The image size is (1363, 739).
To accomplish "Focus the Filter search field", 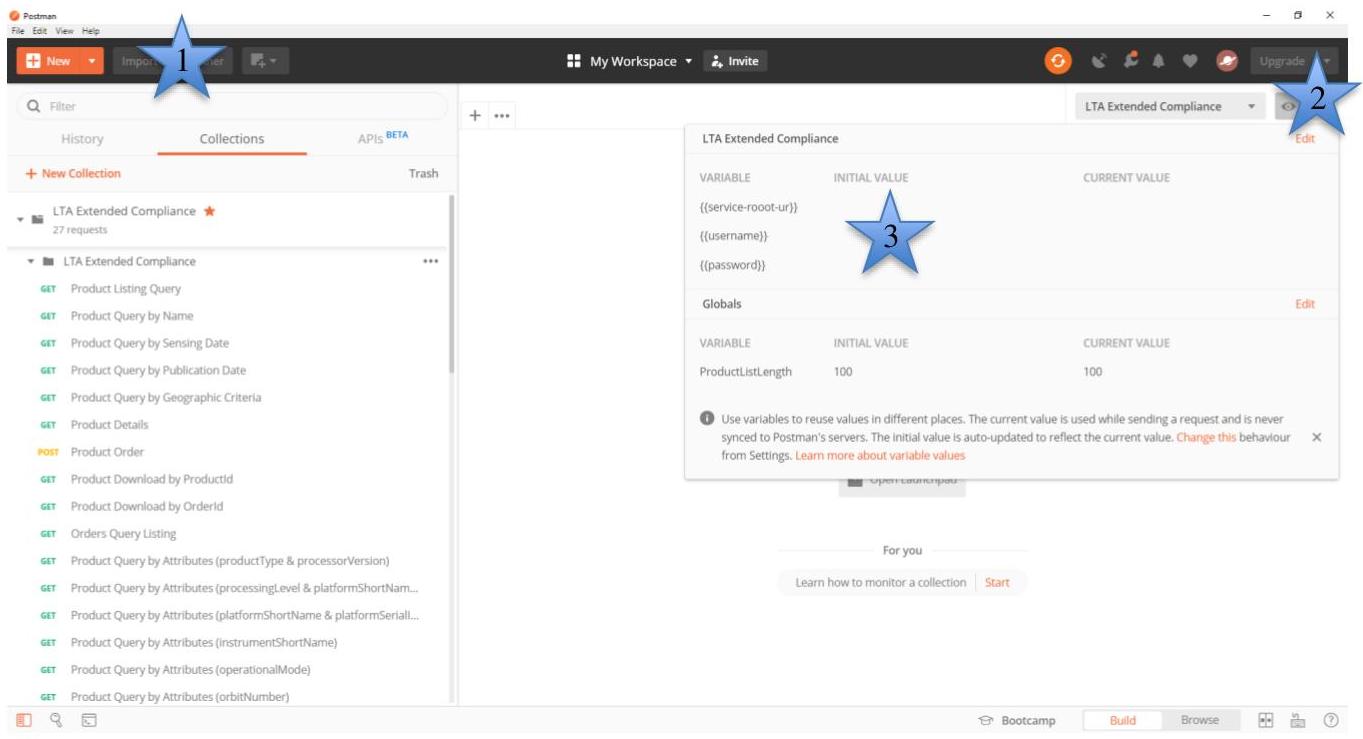I will pyautogui.click(x=233, y=106).
